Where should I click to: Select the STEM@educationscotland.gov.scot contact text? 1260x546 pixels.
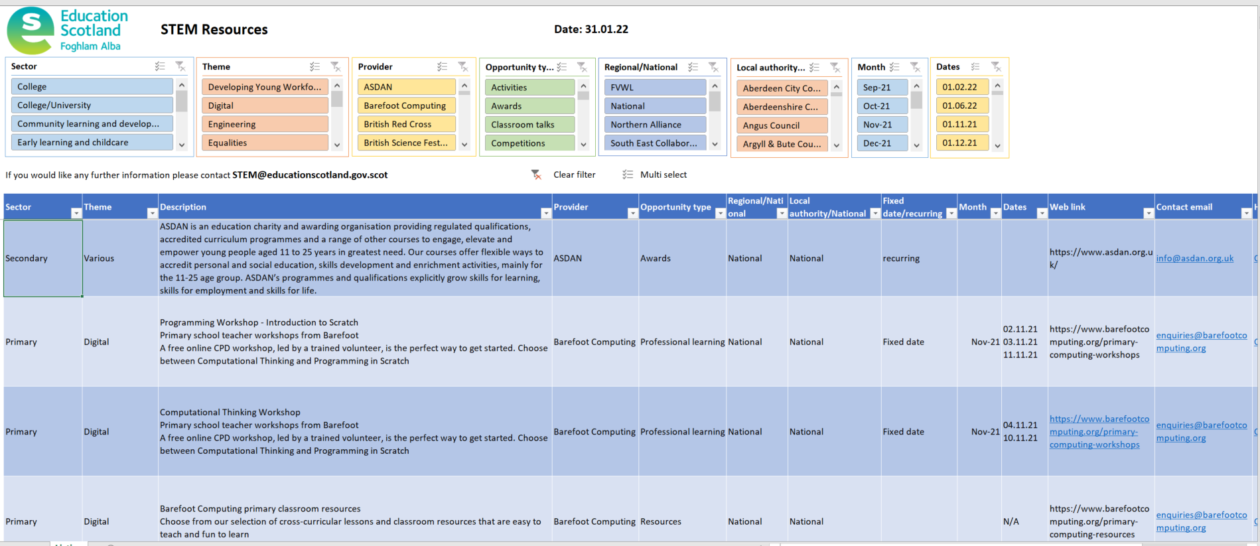point(310,174)
